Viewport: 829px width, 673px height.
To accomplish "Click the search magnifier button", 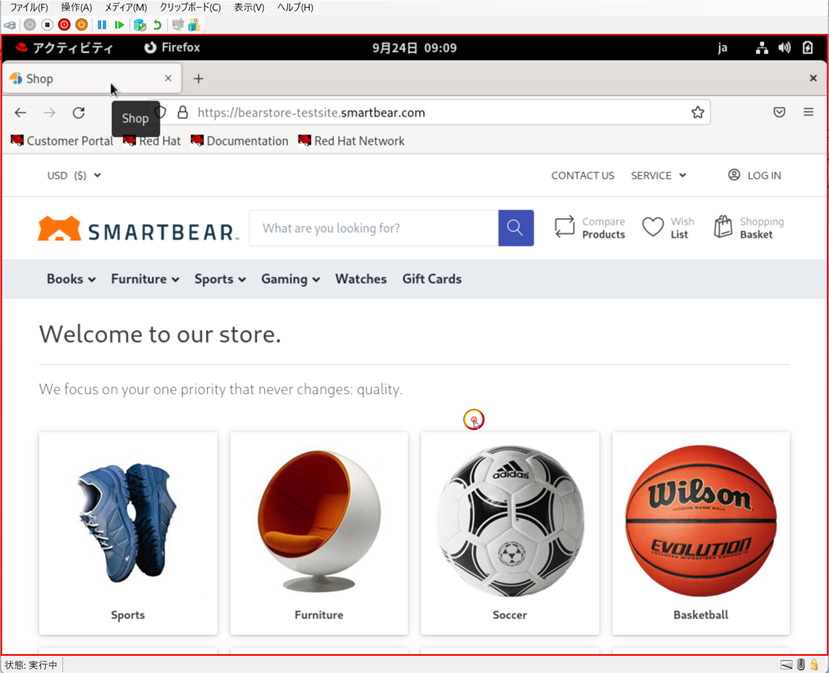I will pyautogui.click(x=515, y=228).
